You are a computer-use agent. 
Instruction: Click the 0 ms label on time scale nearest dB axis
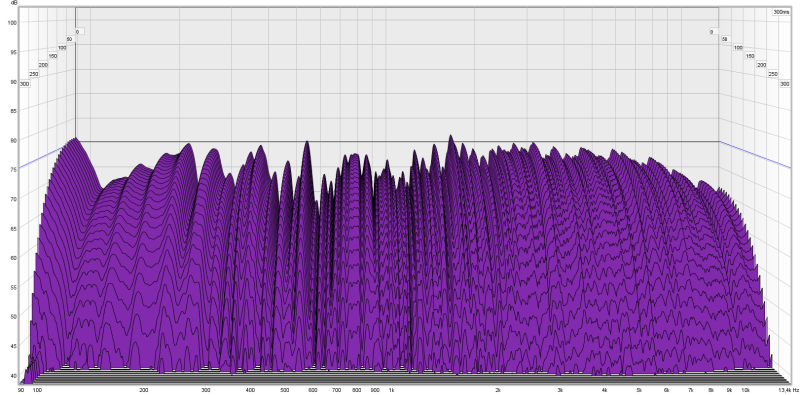coord(78,32)
